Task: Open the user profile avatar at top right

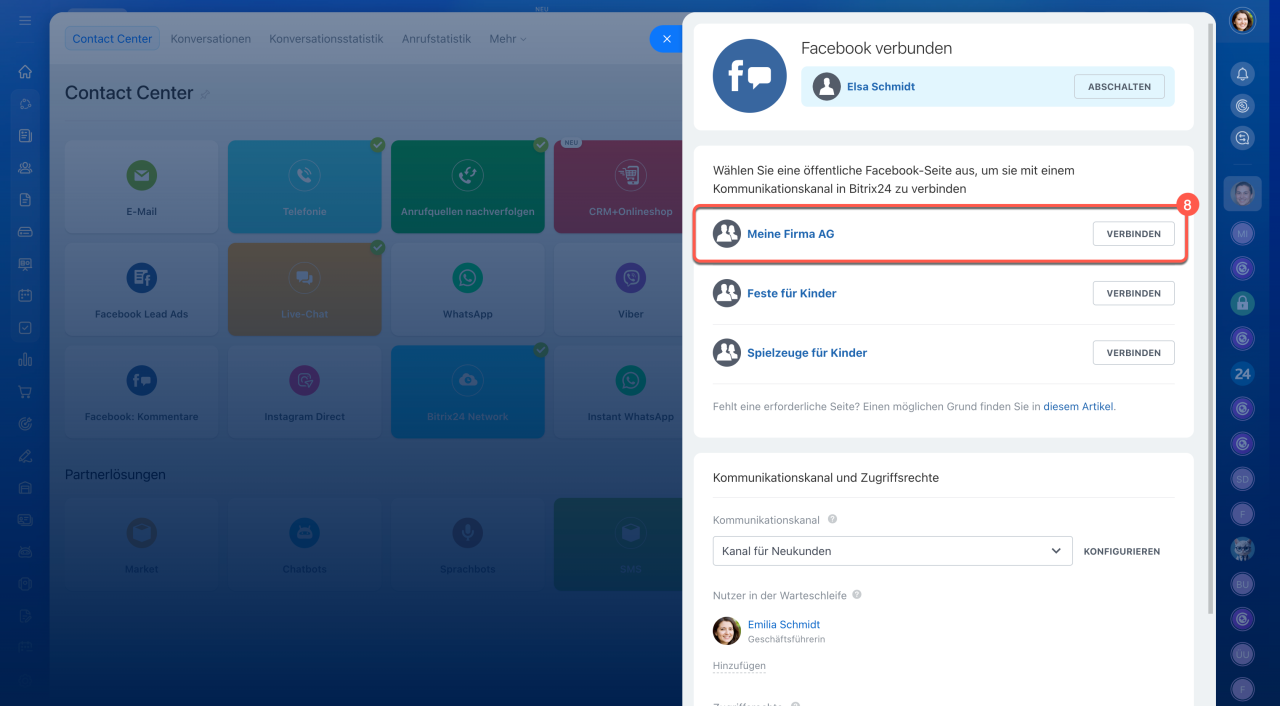Action: (1242, 21)
